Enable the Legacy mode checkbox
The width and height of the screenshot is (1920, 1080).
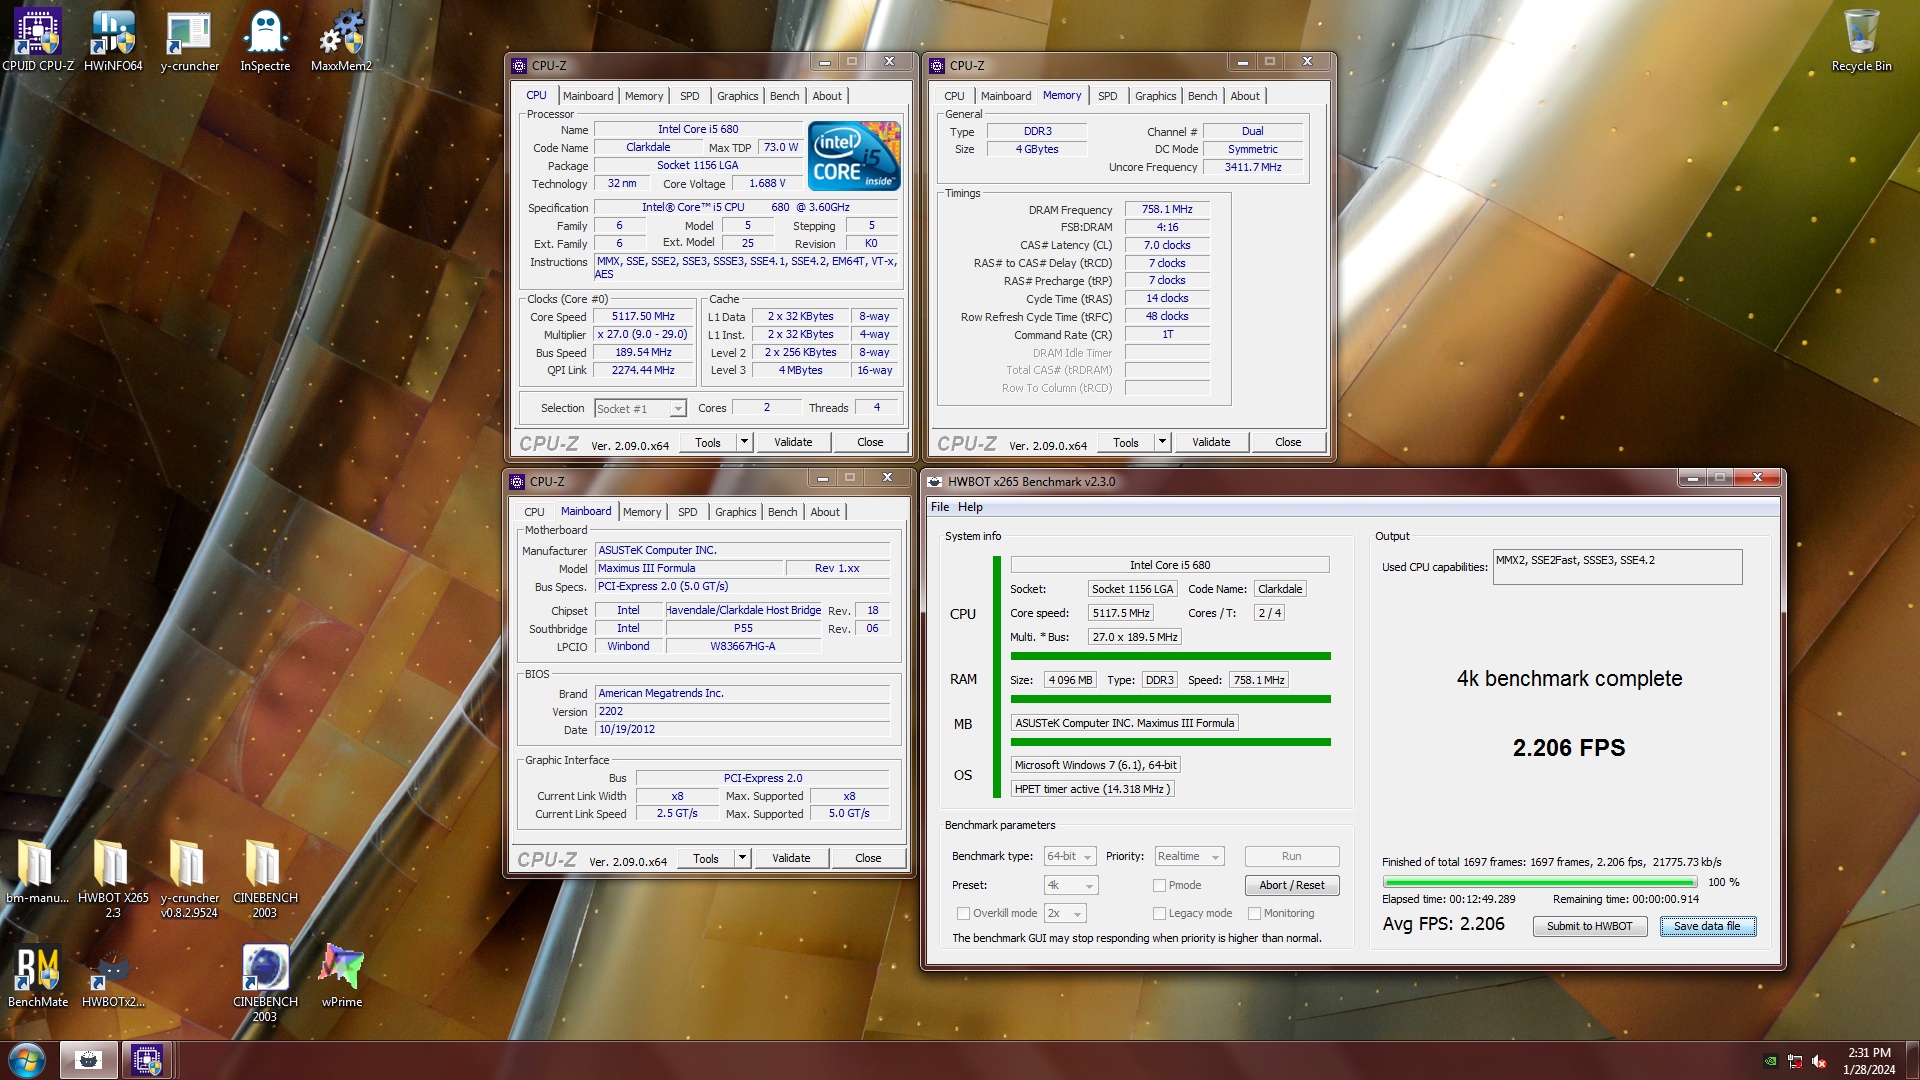tap(1159, 913)
